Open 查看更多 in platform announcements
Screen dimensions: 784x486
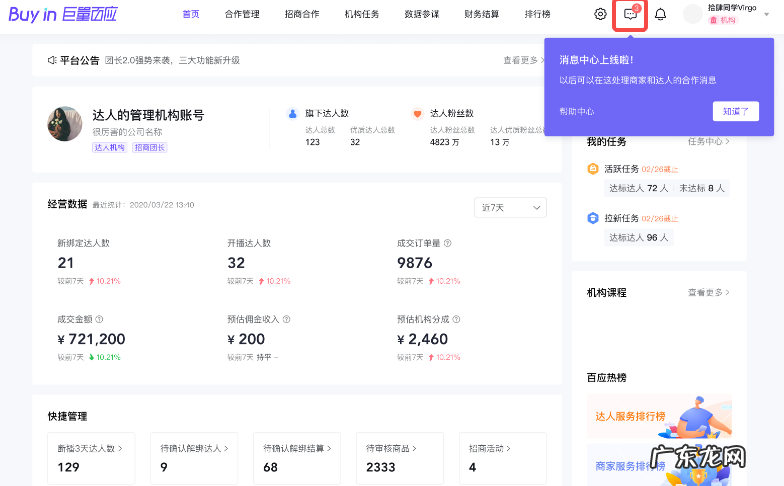(x=524, y=60)
